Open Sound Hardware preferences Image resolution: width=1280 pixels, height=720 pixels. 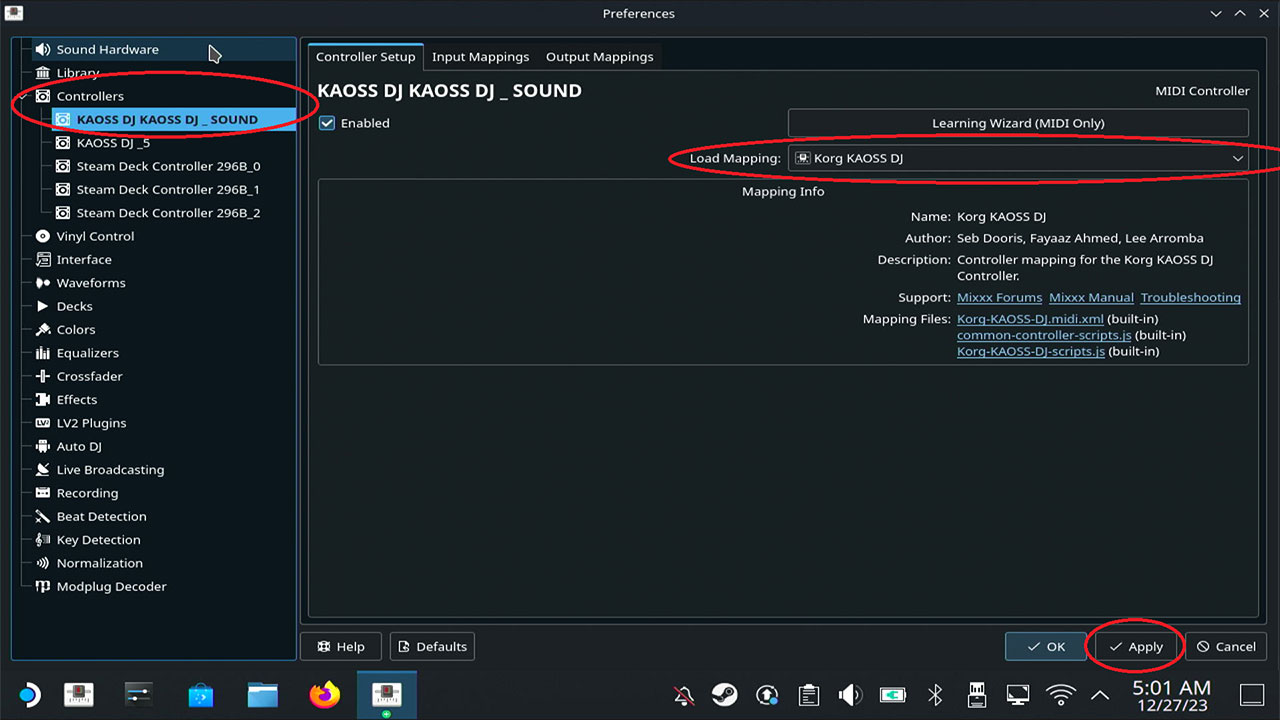click(x=107, y=49)
